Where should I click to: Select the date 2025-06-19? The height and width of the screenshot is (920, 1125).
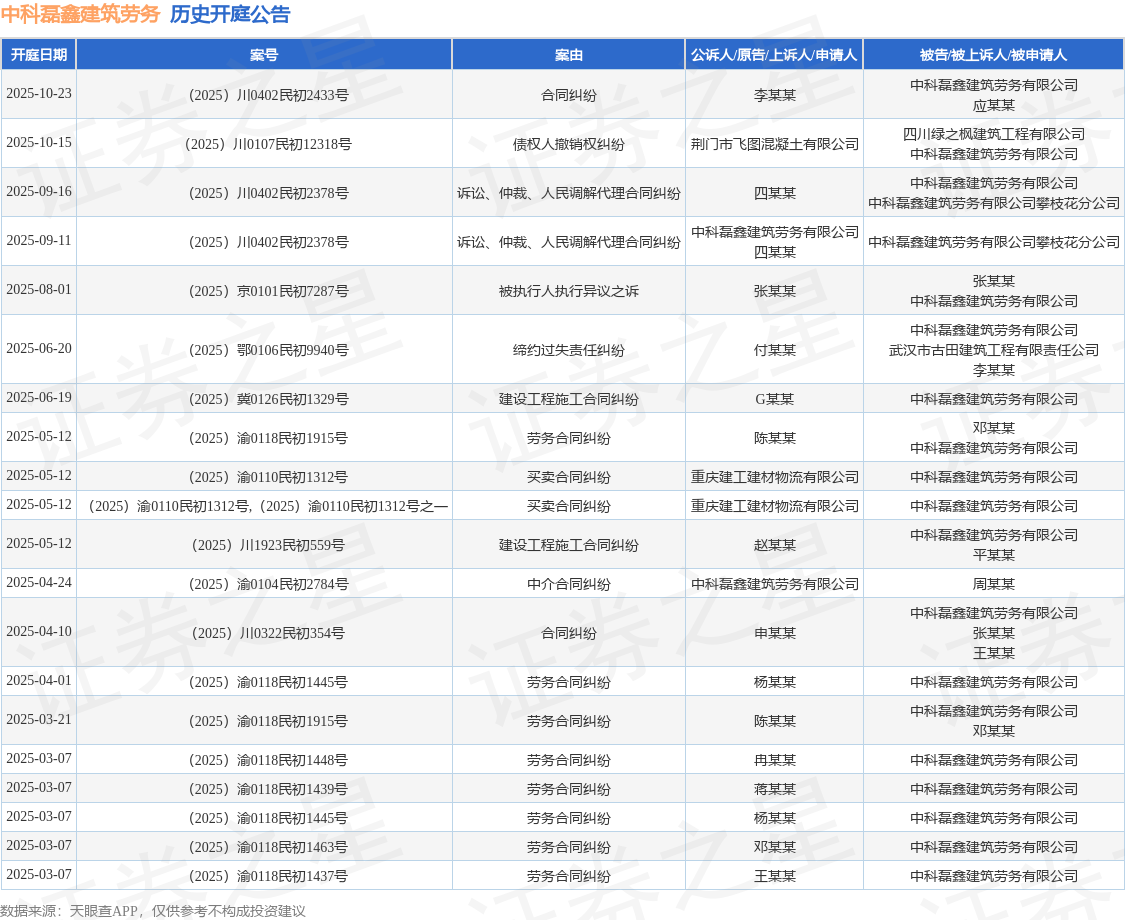(x=39, y=397)
